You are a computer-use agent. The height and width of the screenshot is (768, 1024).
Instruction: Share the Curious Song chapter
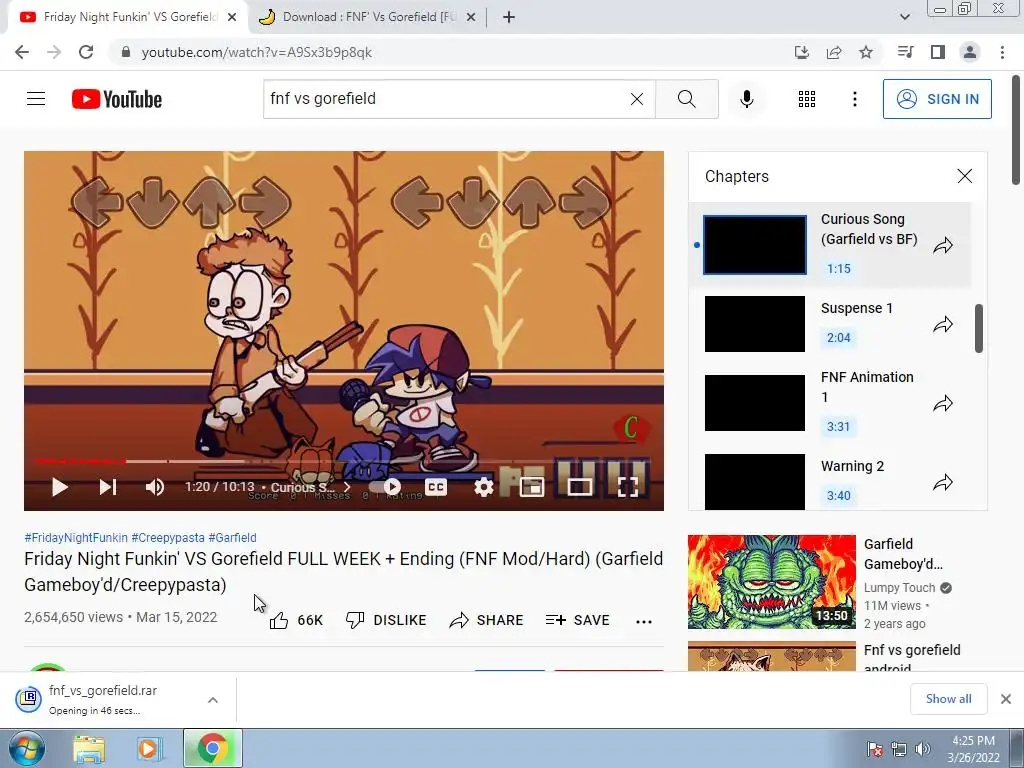pos(943,246)
